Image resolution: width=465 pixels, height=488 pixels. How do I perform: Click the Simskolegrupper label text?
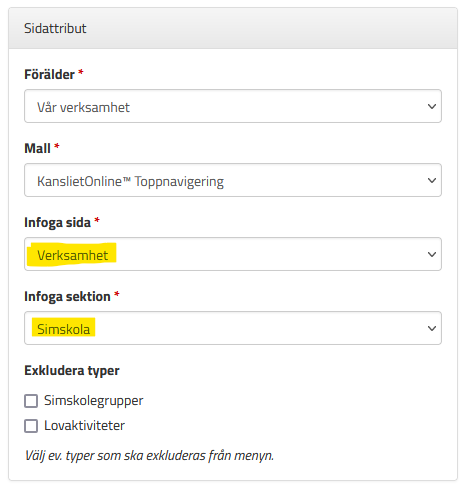coord(94,401)
